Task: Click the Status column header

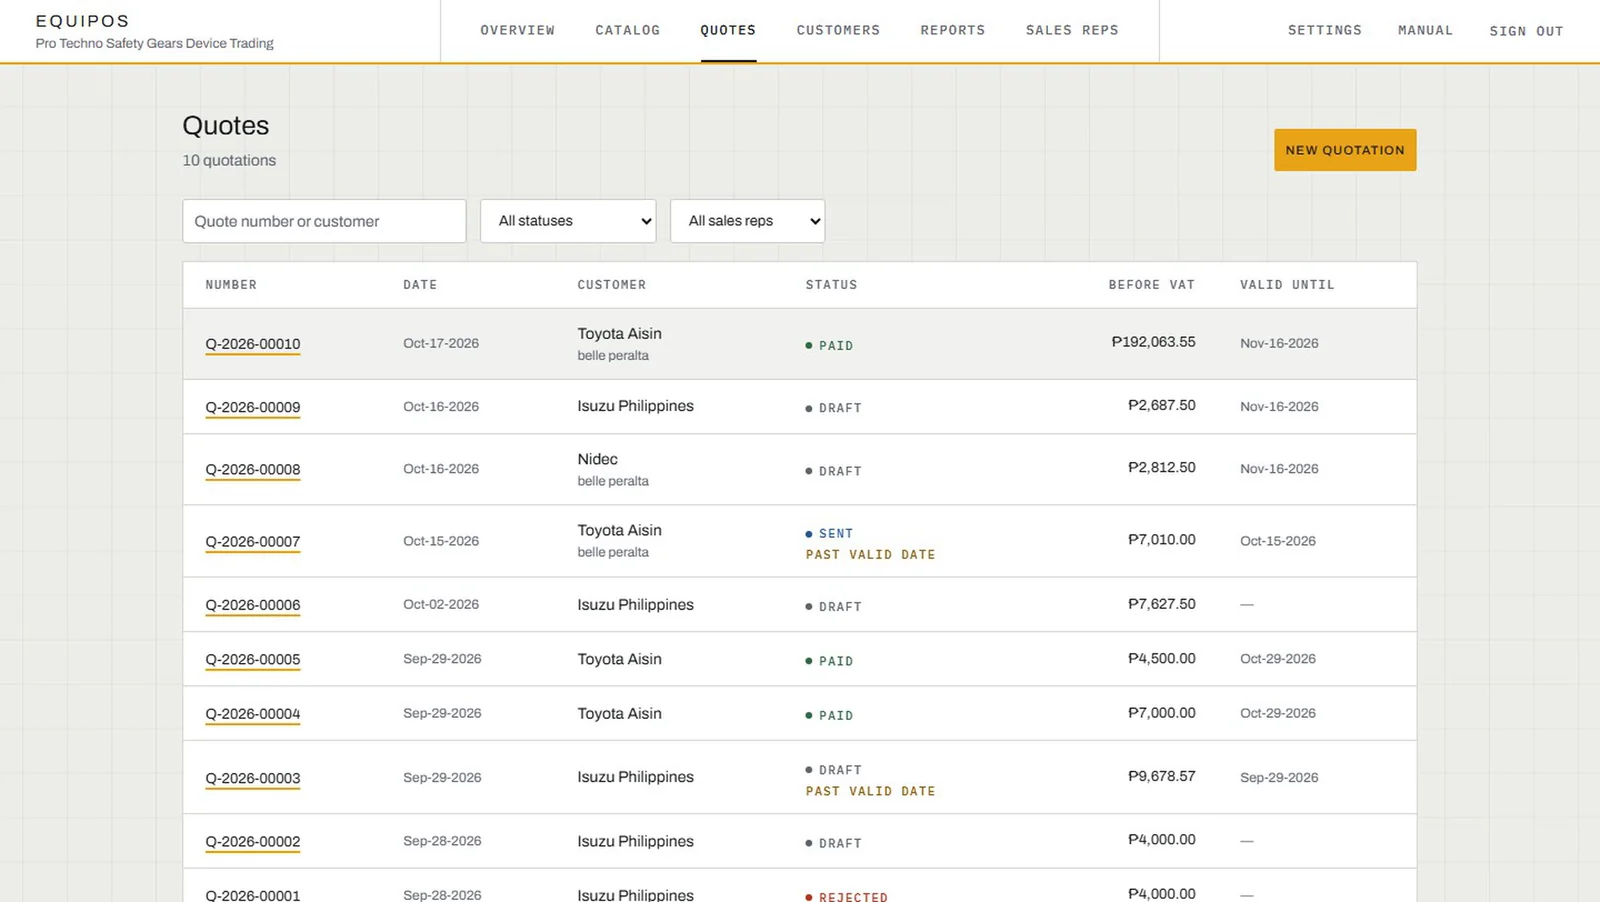Action: point(831,285)
